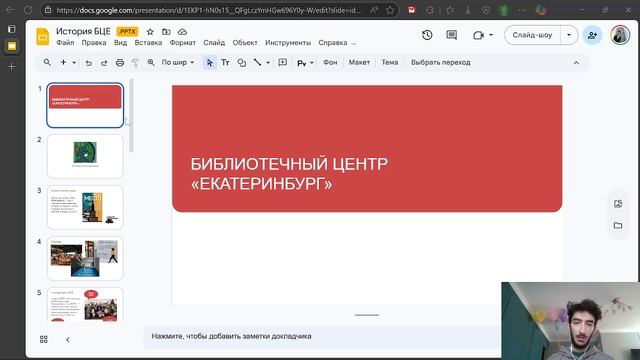The height and width of the screenshot is (360, 640).
Task: Click the filmstrip vertical scrollbar
Action: click(131, 116)
